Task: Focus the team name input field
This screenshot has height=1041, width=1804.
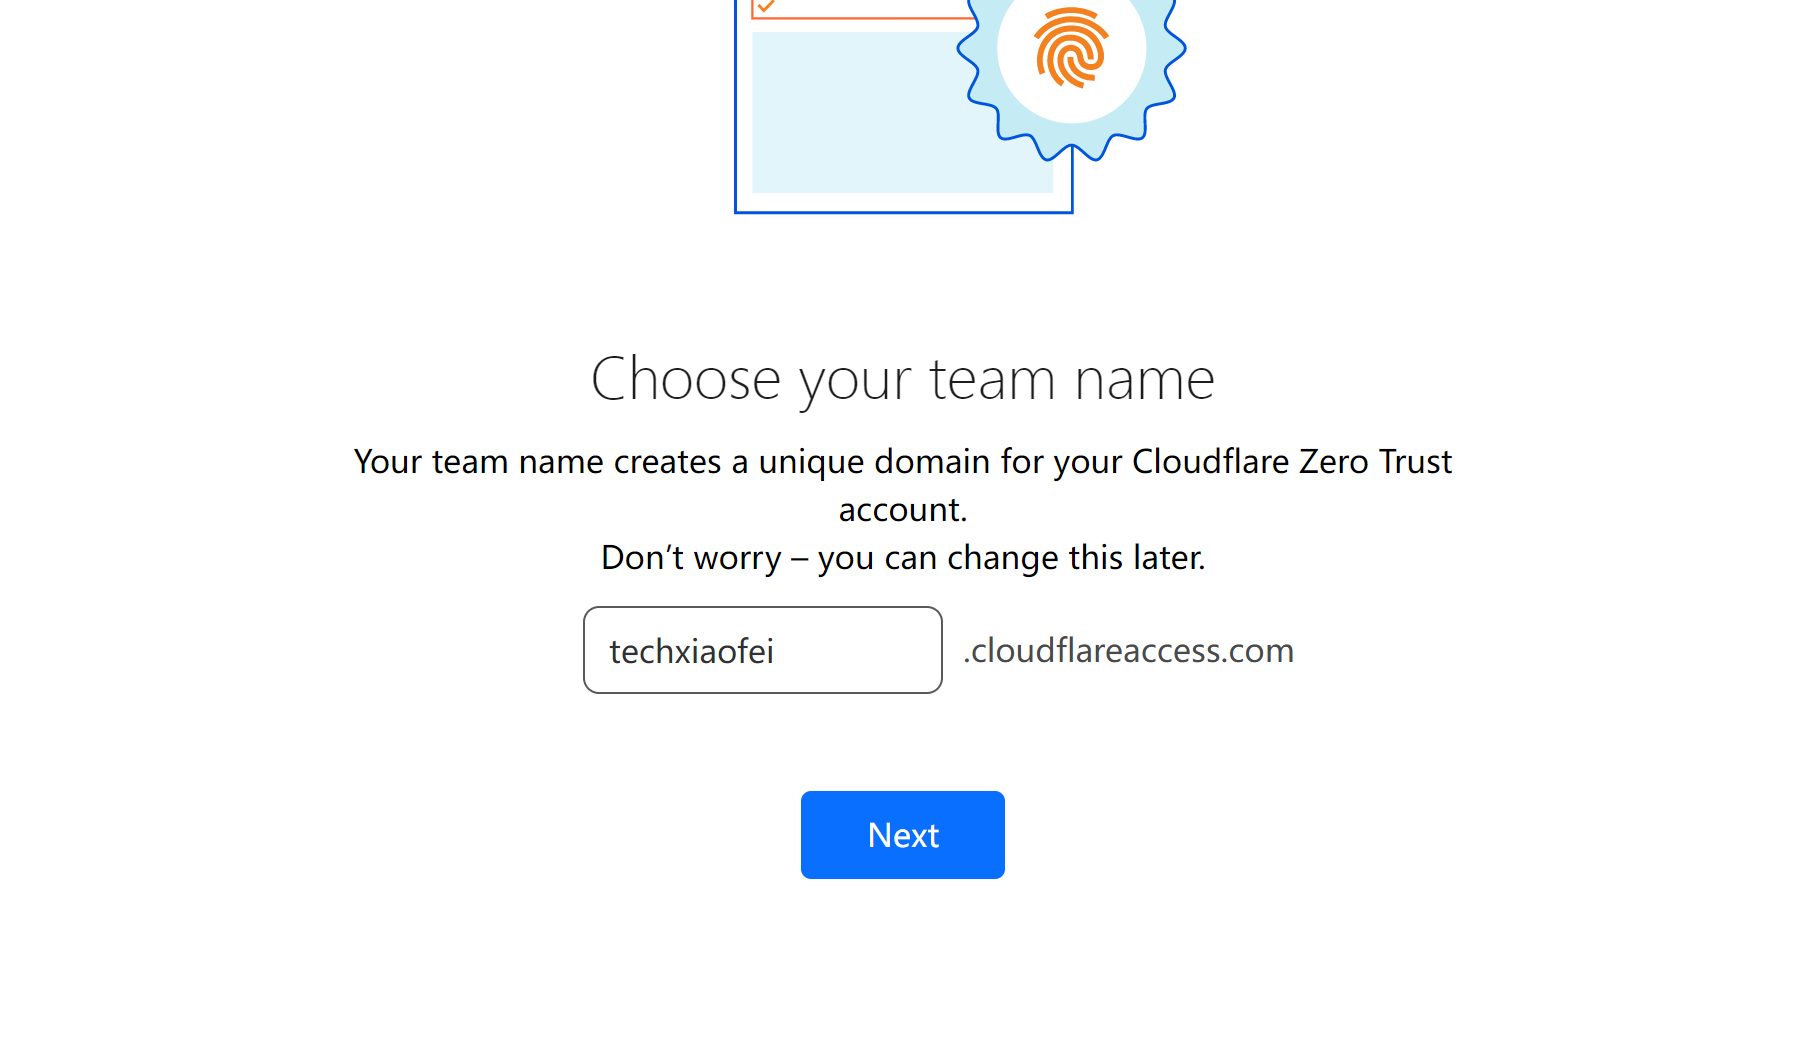Action: (x=762, y=650)
